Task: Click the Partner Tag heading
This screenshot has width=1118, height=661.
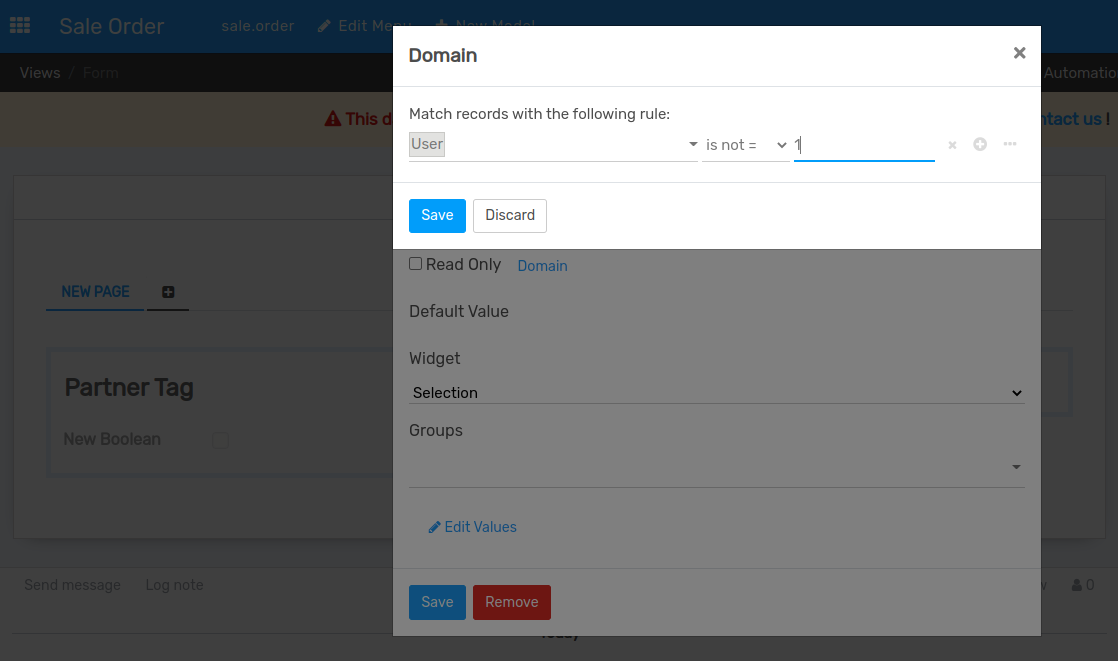Action: [129, 387]
